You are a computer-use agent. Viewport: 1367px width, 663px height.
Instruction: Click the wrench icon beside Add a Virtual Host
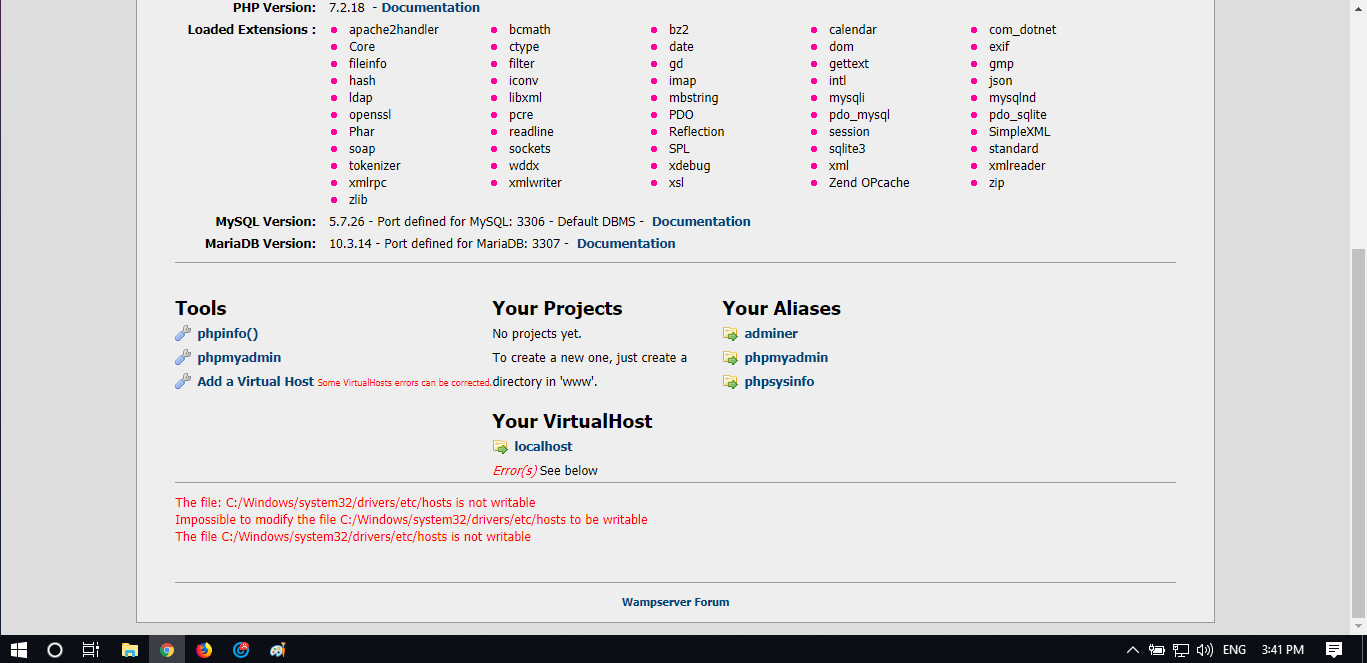(x=183, y=382)
